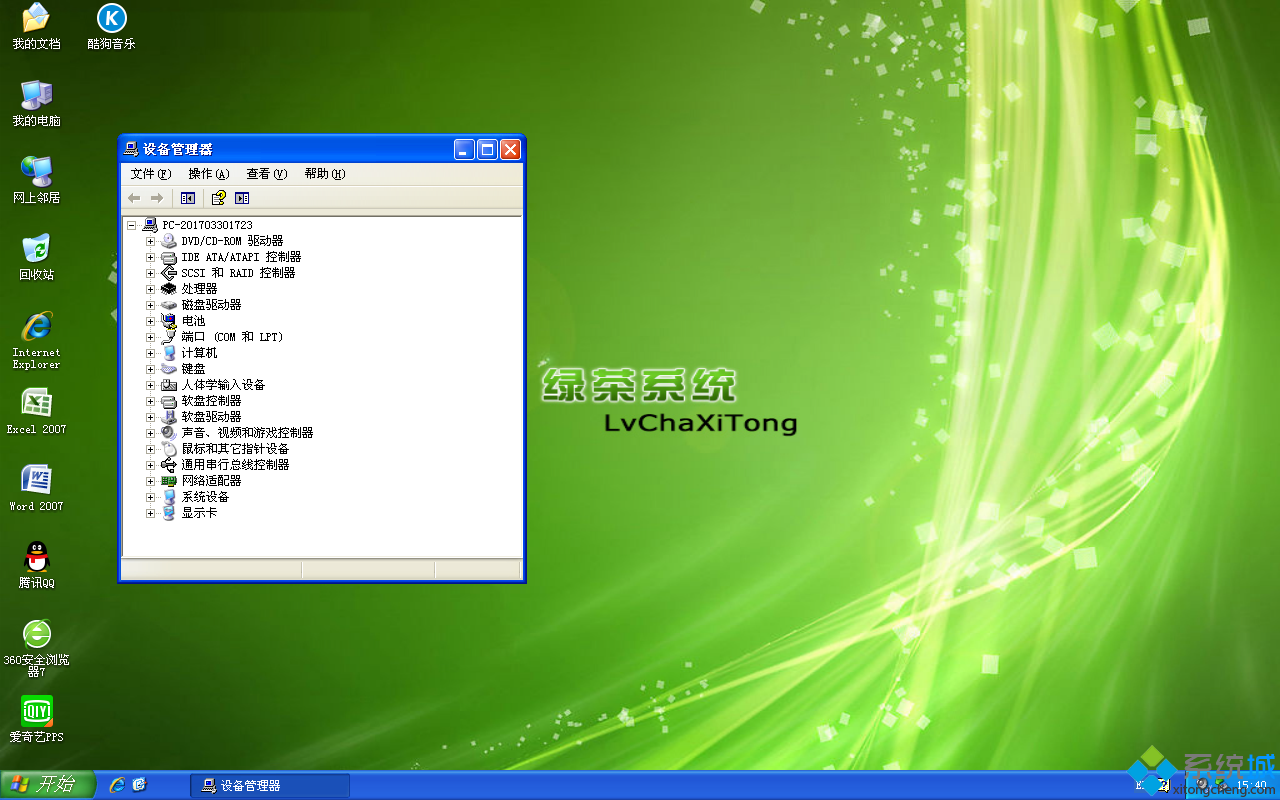The height and width of the screenshot is (800, 1280).
Task: Open the 文件(F) menu
Action: [x=151, y=174]
